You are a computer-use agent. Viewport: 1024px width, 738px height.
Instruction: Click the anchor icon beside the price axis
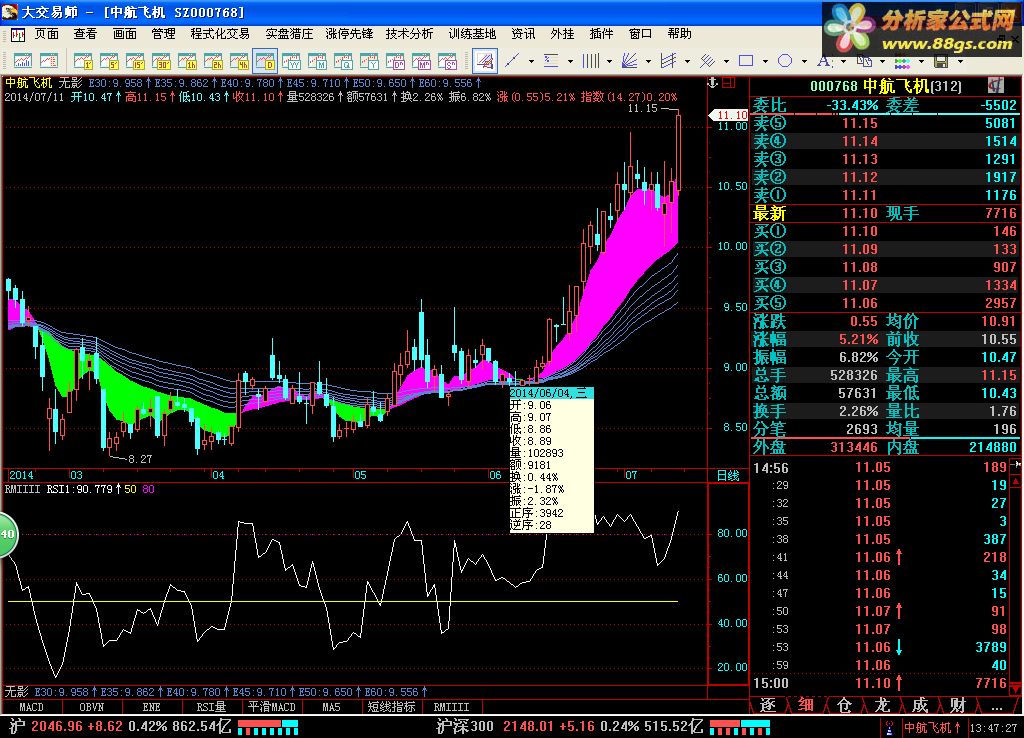(x=713, y=83)
